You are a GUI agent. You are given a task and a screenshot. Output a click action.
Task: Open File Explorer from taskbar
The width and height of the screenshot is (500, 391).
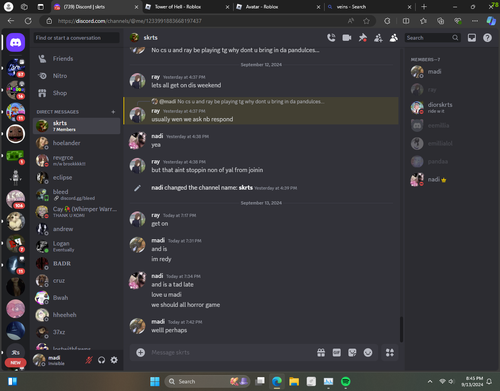click(x=294, y=381)
